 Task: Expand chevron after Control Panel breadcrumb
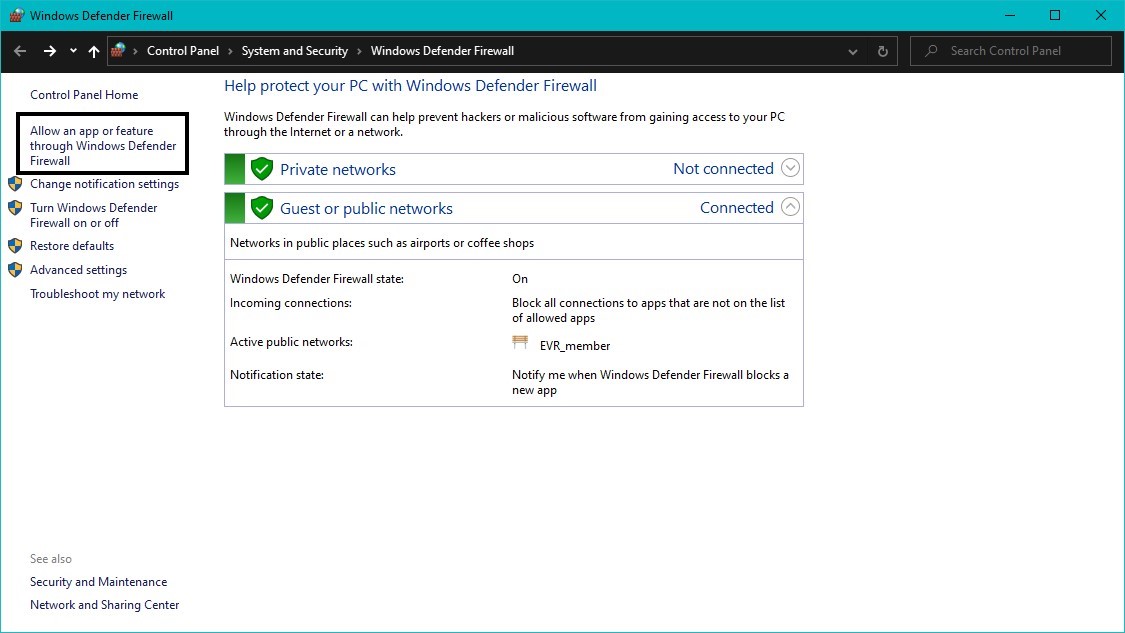230,51
